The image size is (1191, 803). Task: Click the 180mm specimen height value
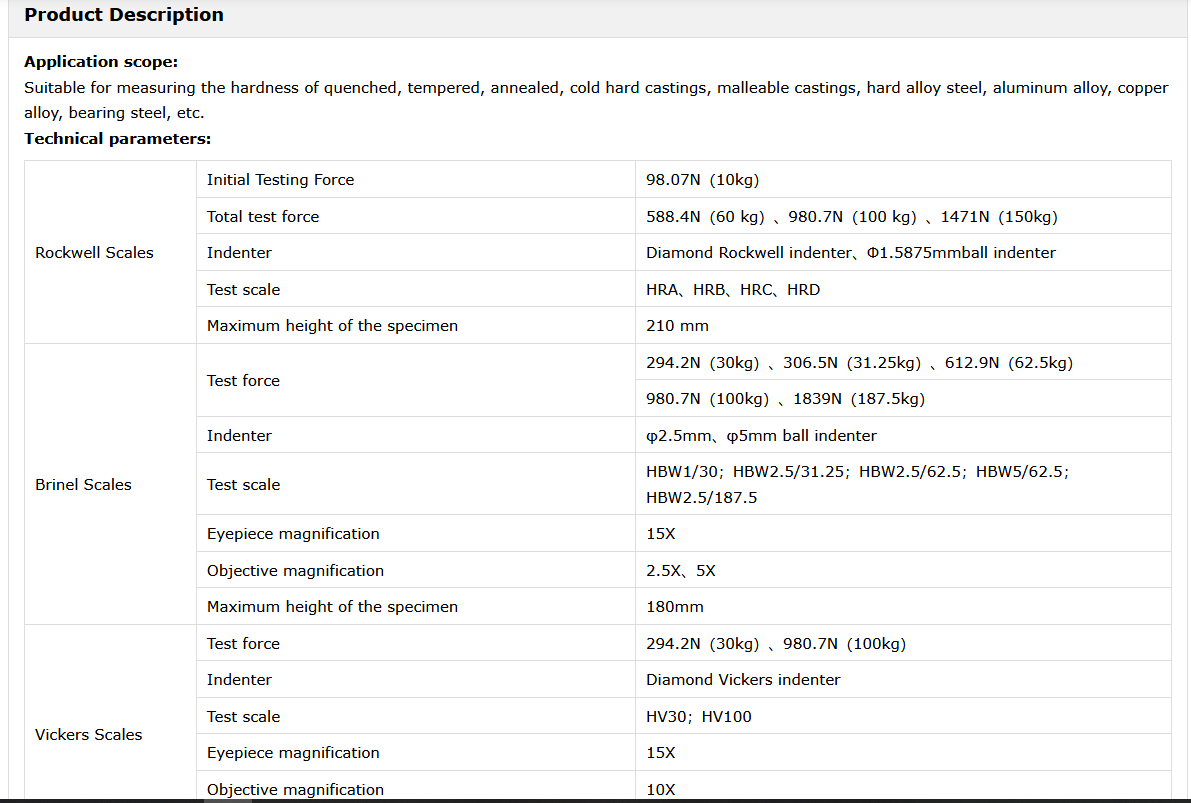pos(675,607)
